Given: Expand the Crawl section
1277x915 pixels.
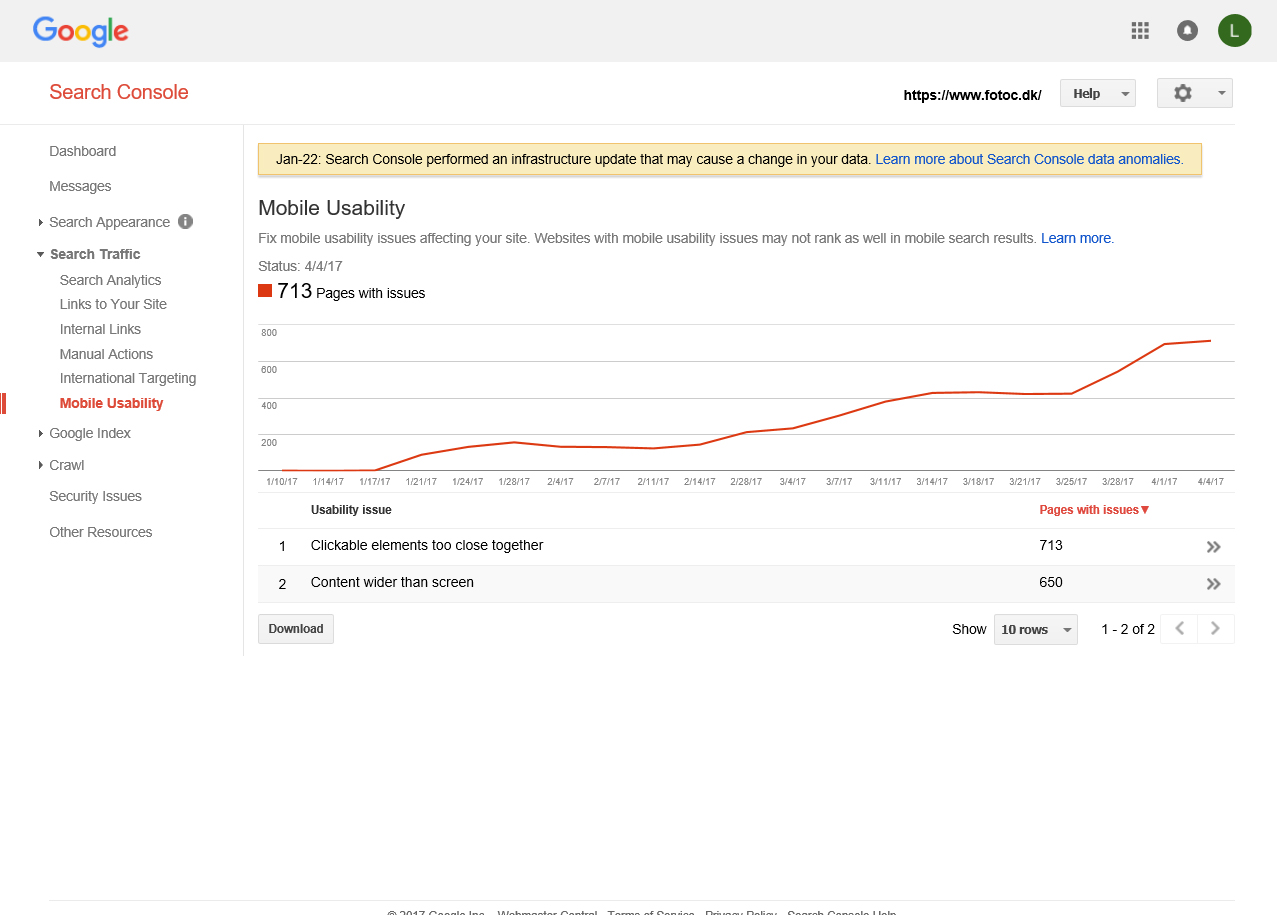Looking at the screenshot, I should pos(40,466).
